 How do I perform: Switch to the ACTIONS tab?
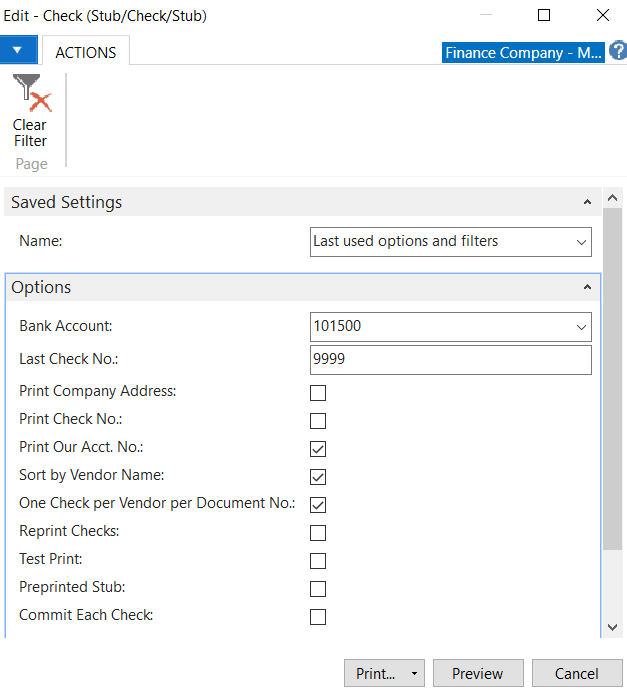[85, 52]
